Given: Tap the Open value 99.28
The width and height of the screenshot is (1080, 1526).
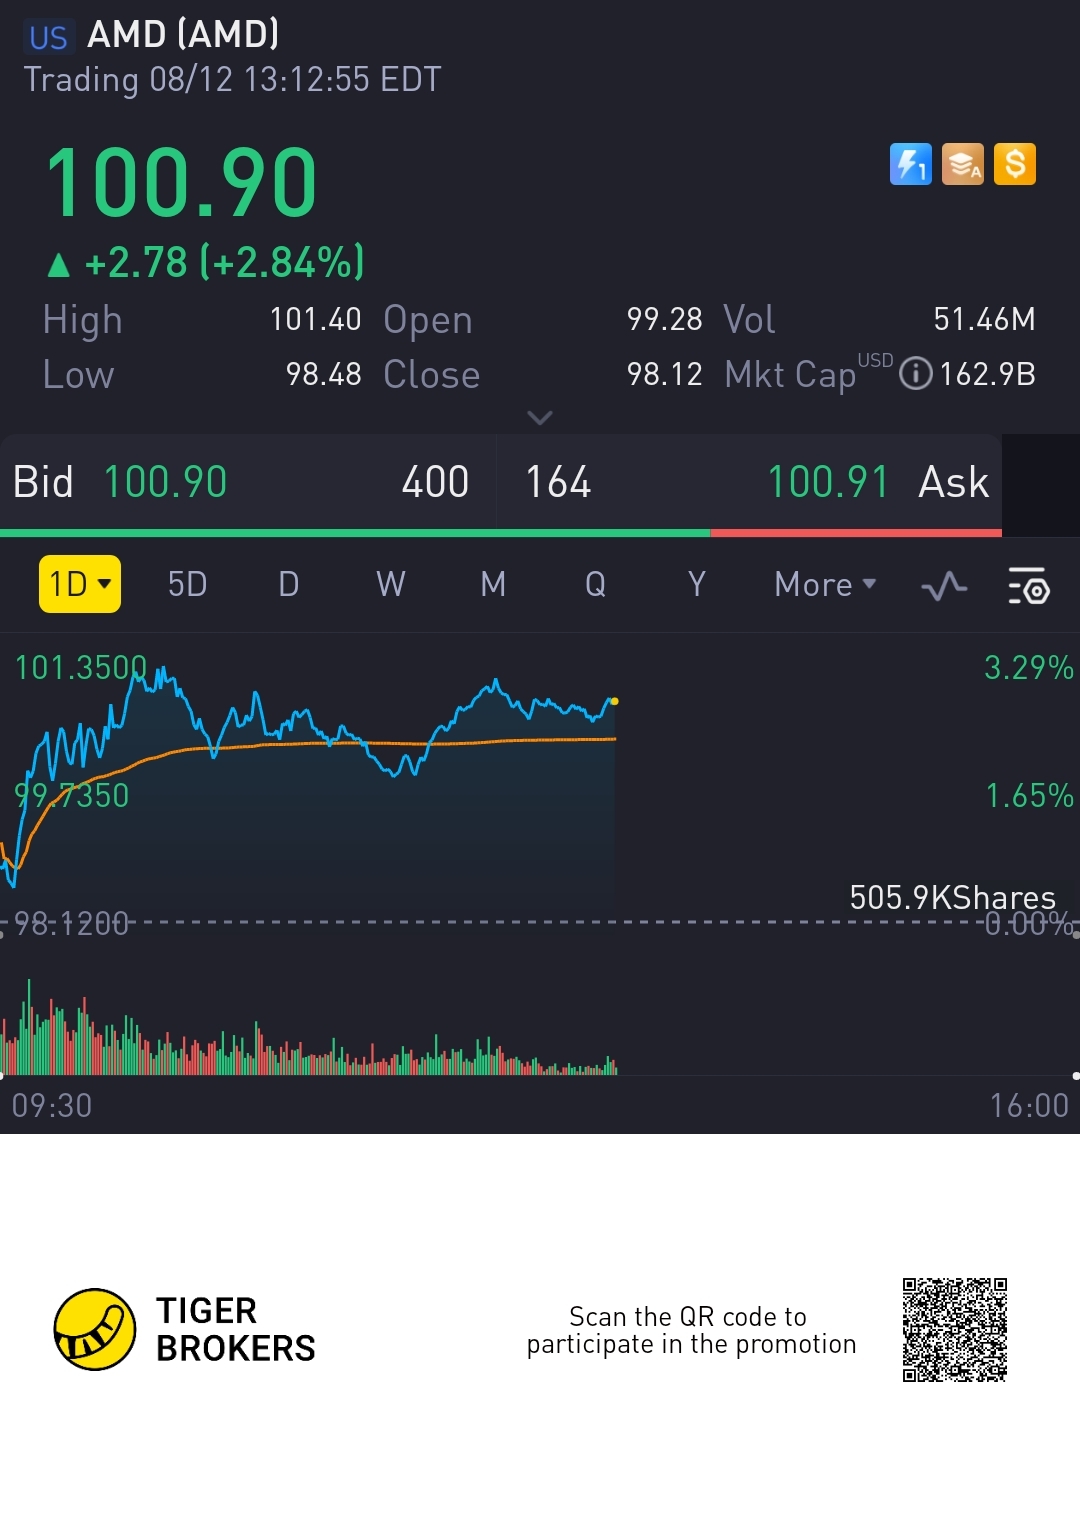Looking at the screenshot, I should [665, 319].
